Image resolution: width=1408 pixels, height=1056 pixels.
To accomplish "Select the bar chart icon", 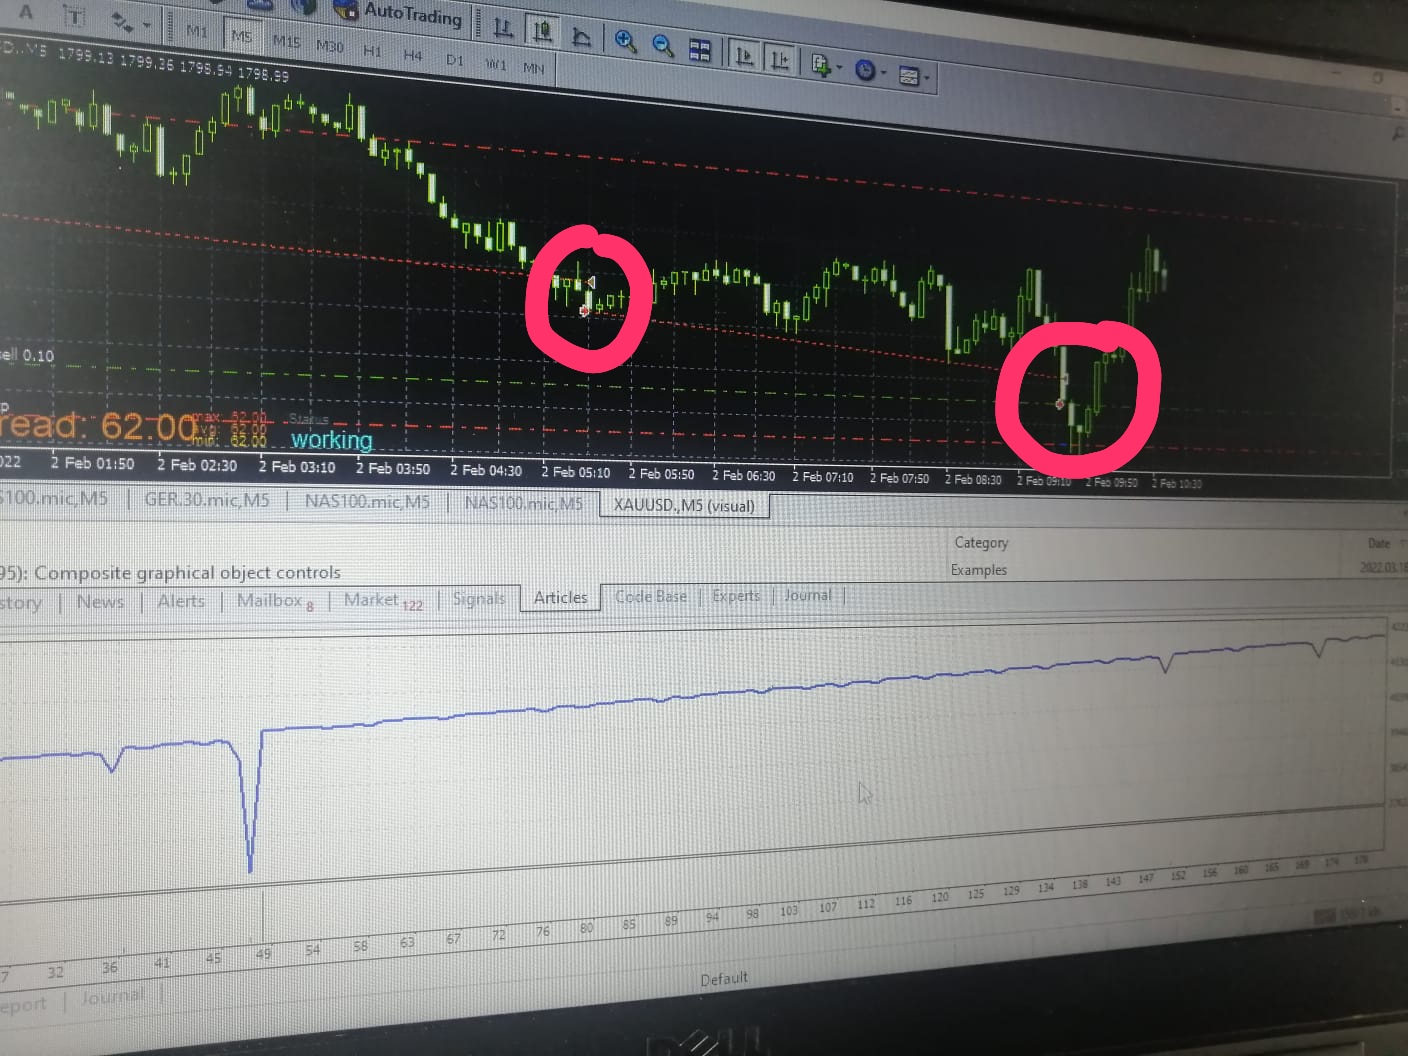I will point(503,29).
